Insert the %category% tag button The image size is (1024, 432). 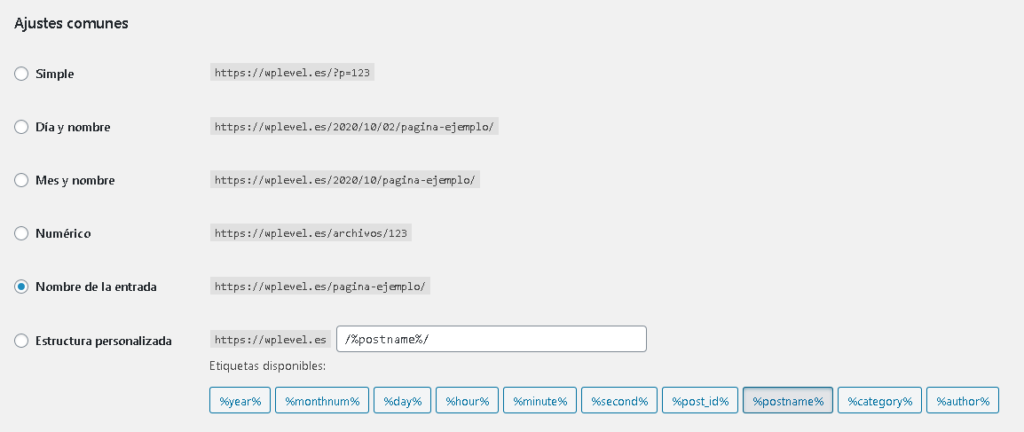coord(880,401)
